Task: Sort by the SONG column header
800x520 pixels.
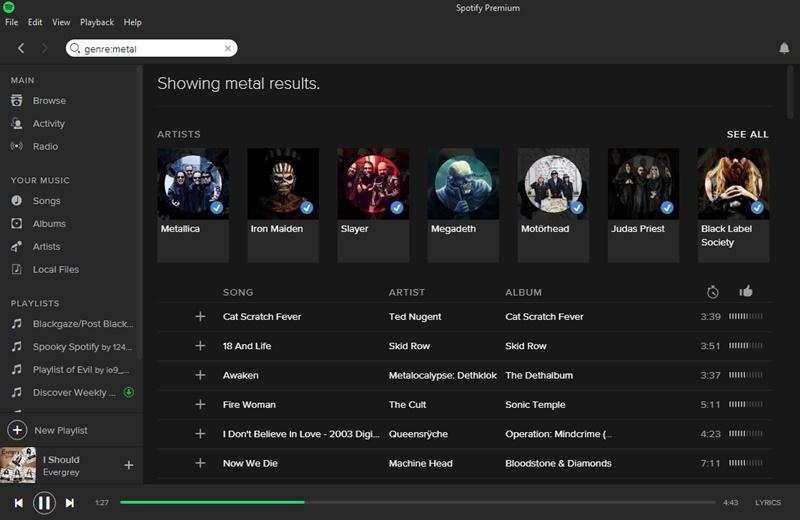Action: pos(238,292)
